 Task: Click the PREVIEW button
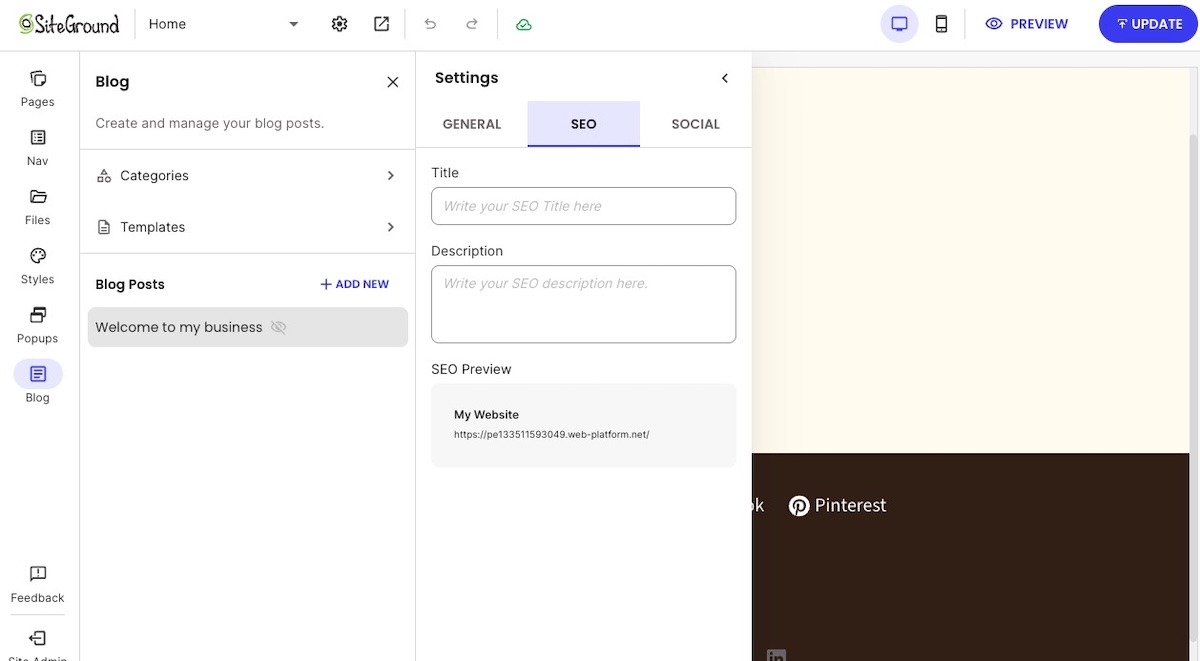coord(1027,24)
